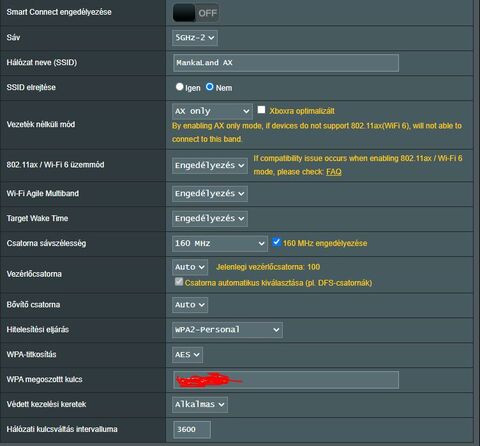Open the Bővítő csatorna Auto dropdown
Viewport: 480px width, 446px height.
click(190, 305)
